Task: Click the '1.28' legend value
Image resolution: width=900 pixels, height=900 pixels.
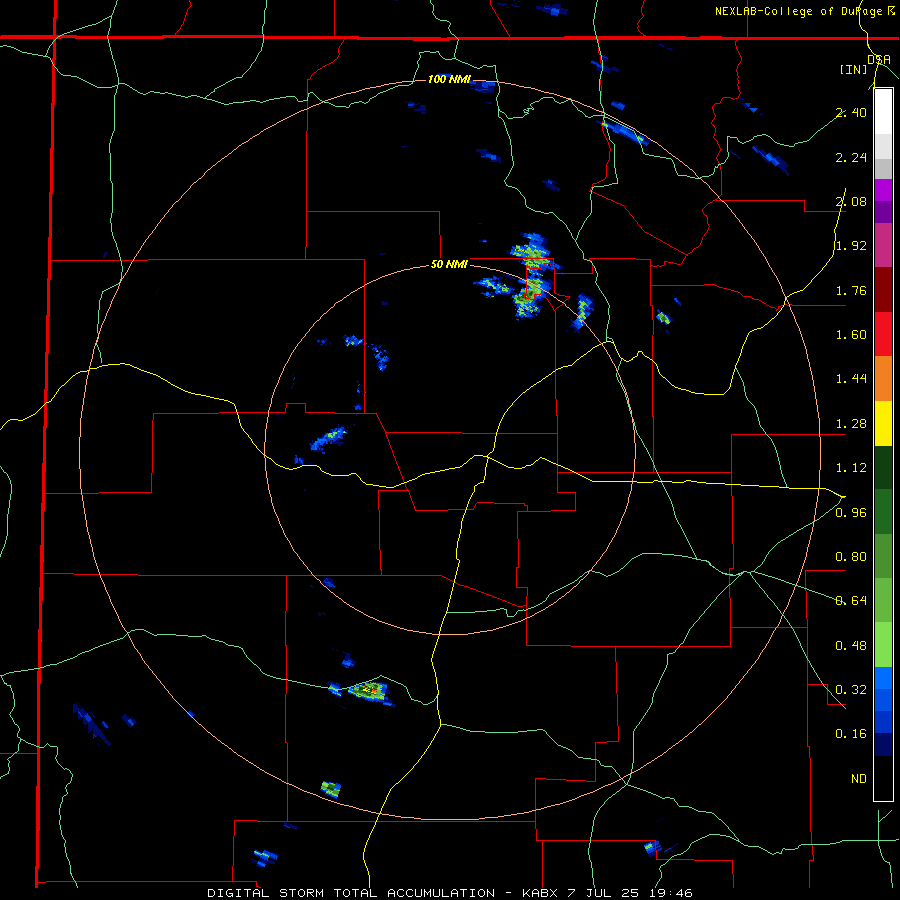Action: (x=851, y=424)
